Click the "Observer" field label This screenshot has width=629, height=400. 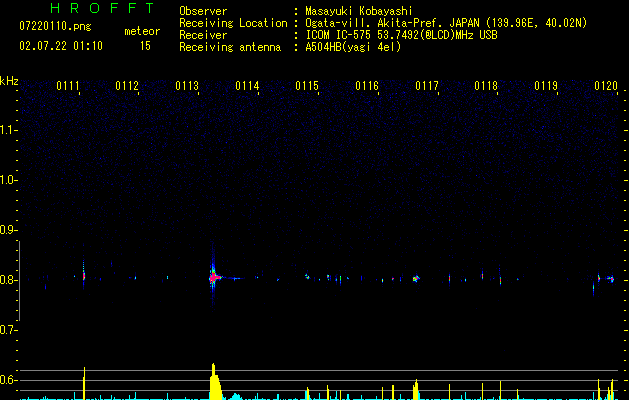pyautogui.click(x=203, y=11)
